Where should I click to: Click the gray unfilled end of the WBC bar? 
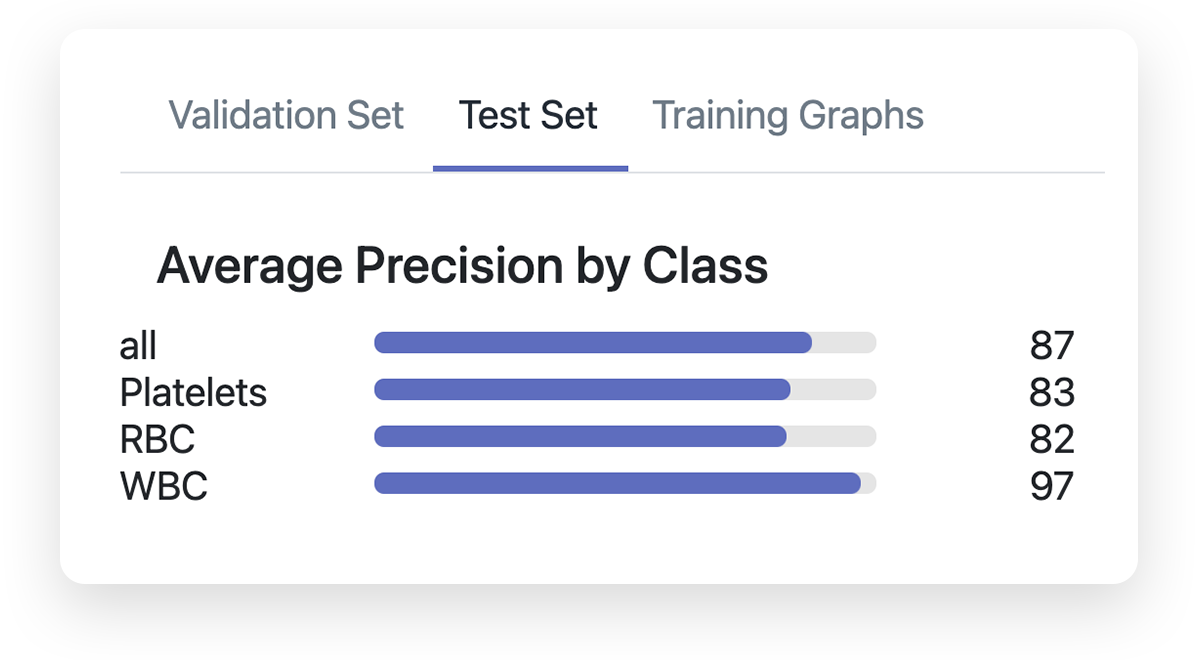click(869, 484)
